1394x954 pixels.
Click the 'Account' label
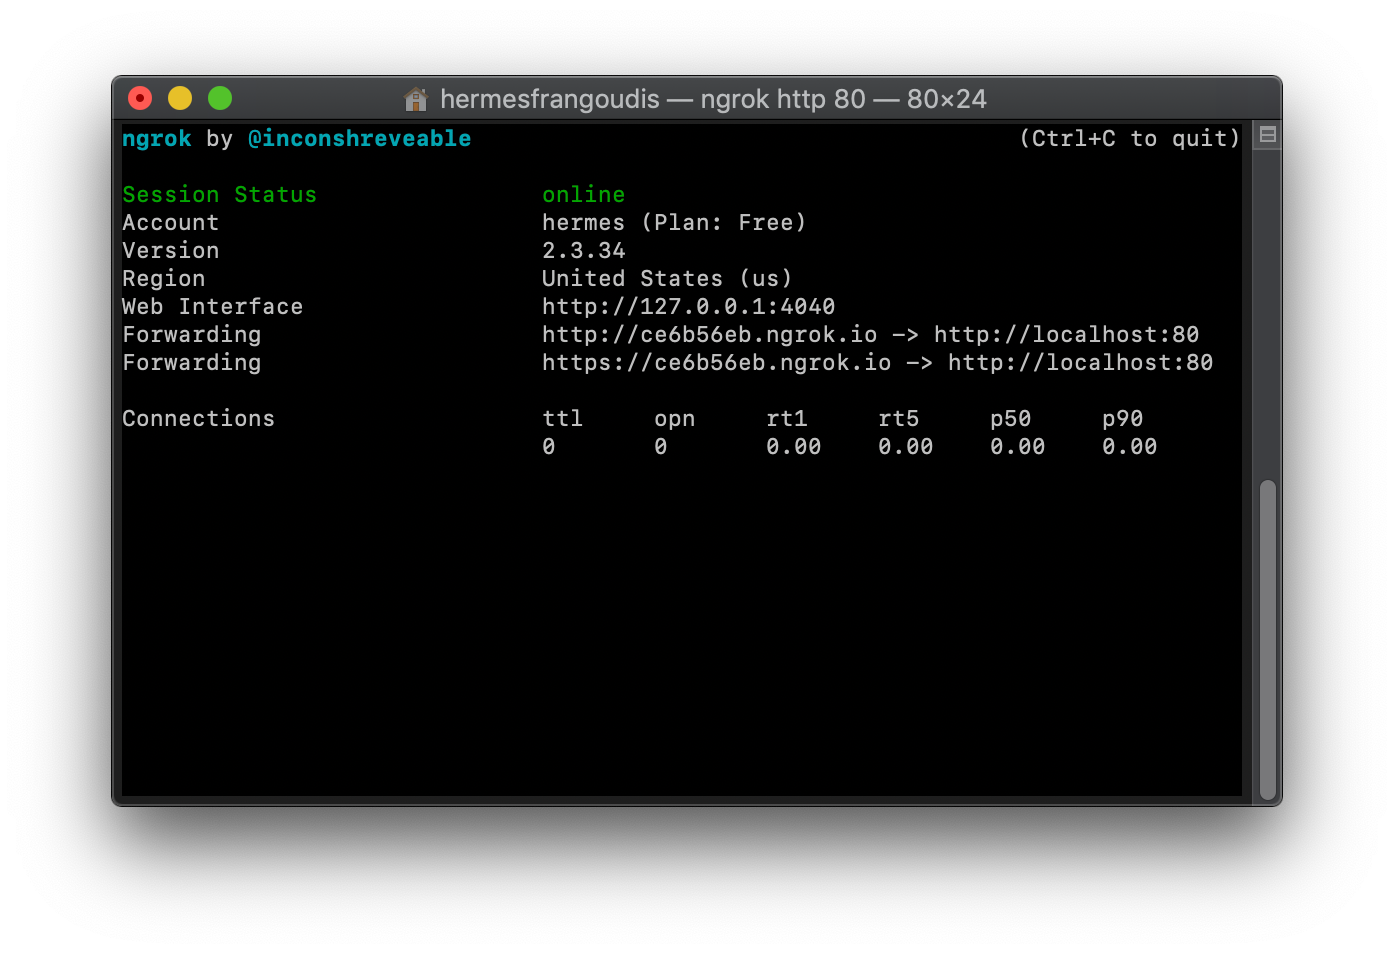coord(170,223)
